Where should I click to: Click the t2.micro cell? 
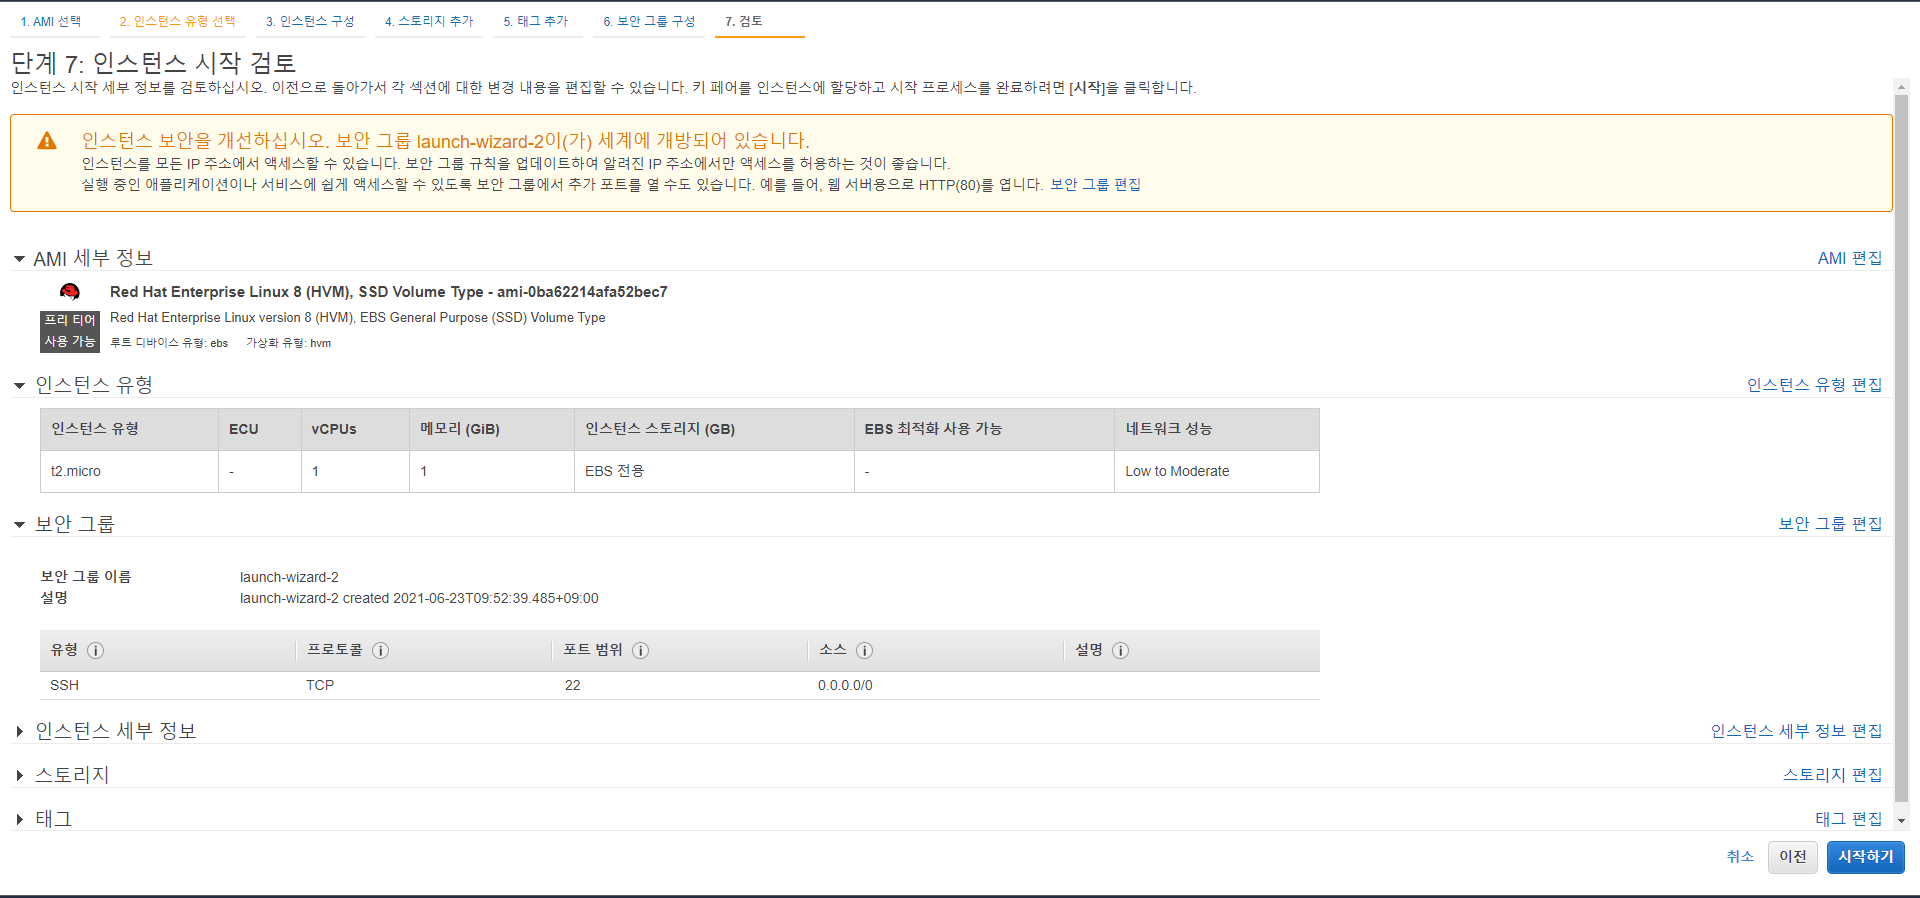point(129,471)
